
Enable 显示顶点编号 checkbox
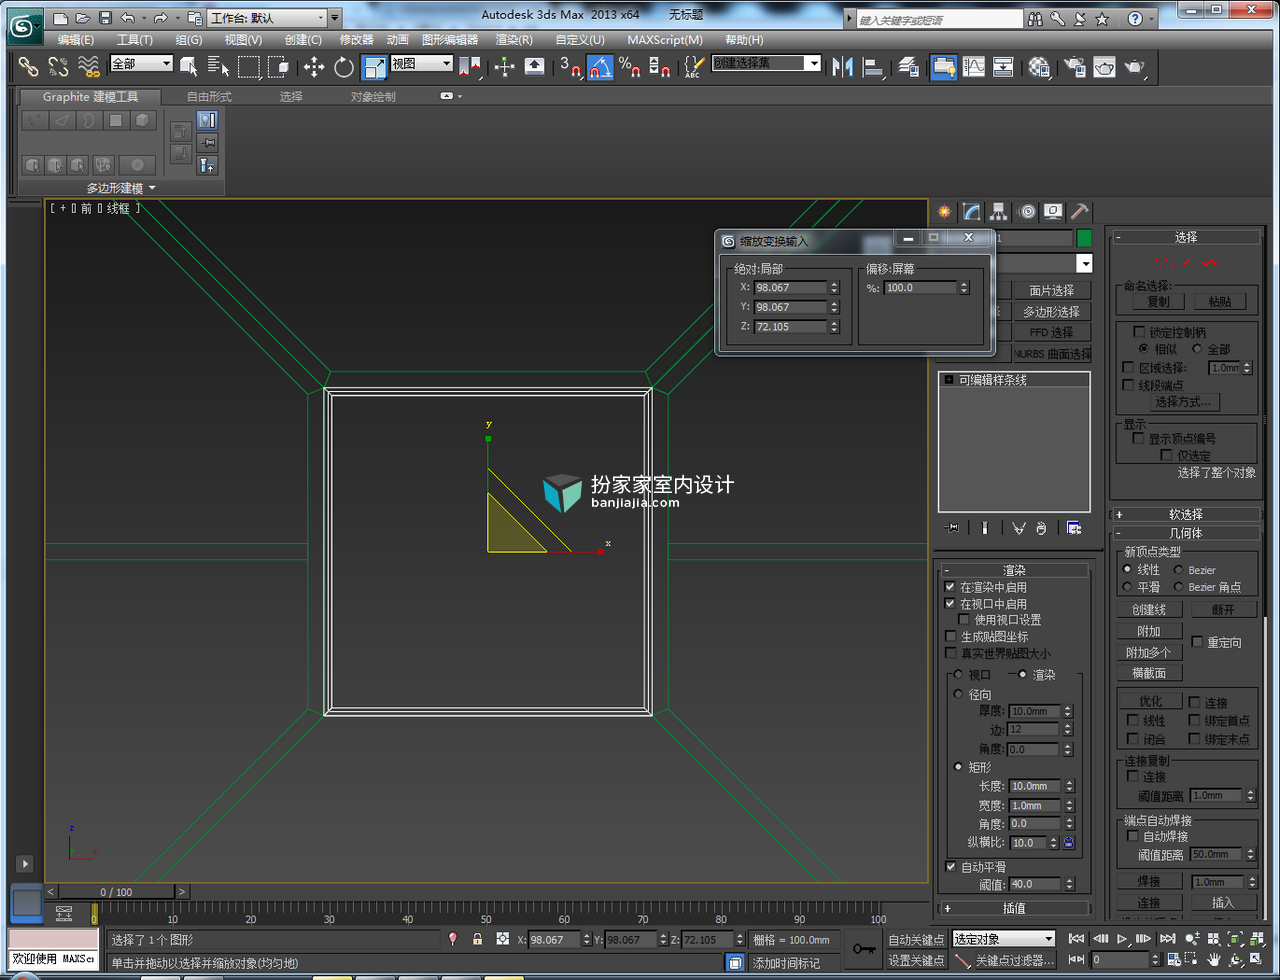[1137, 438]
